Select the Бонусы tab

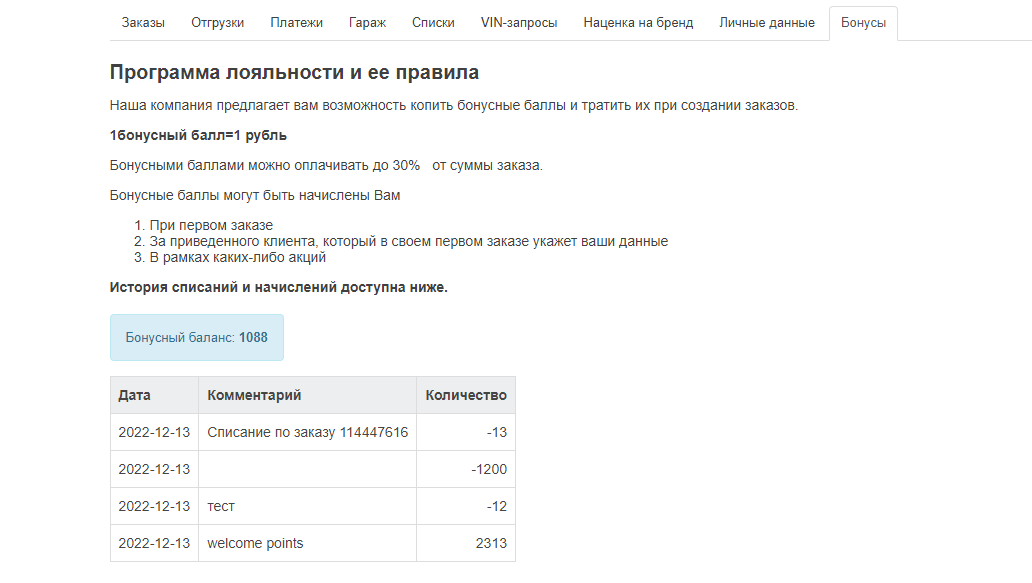863,23
